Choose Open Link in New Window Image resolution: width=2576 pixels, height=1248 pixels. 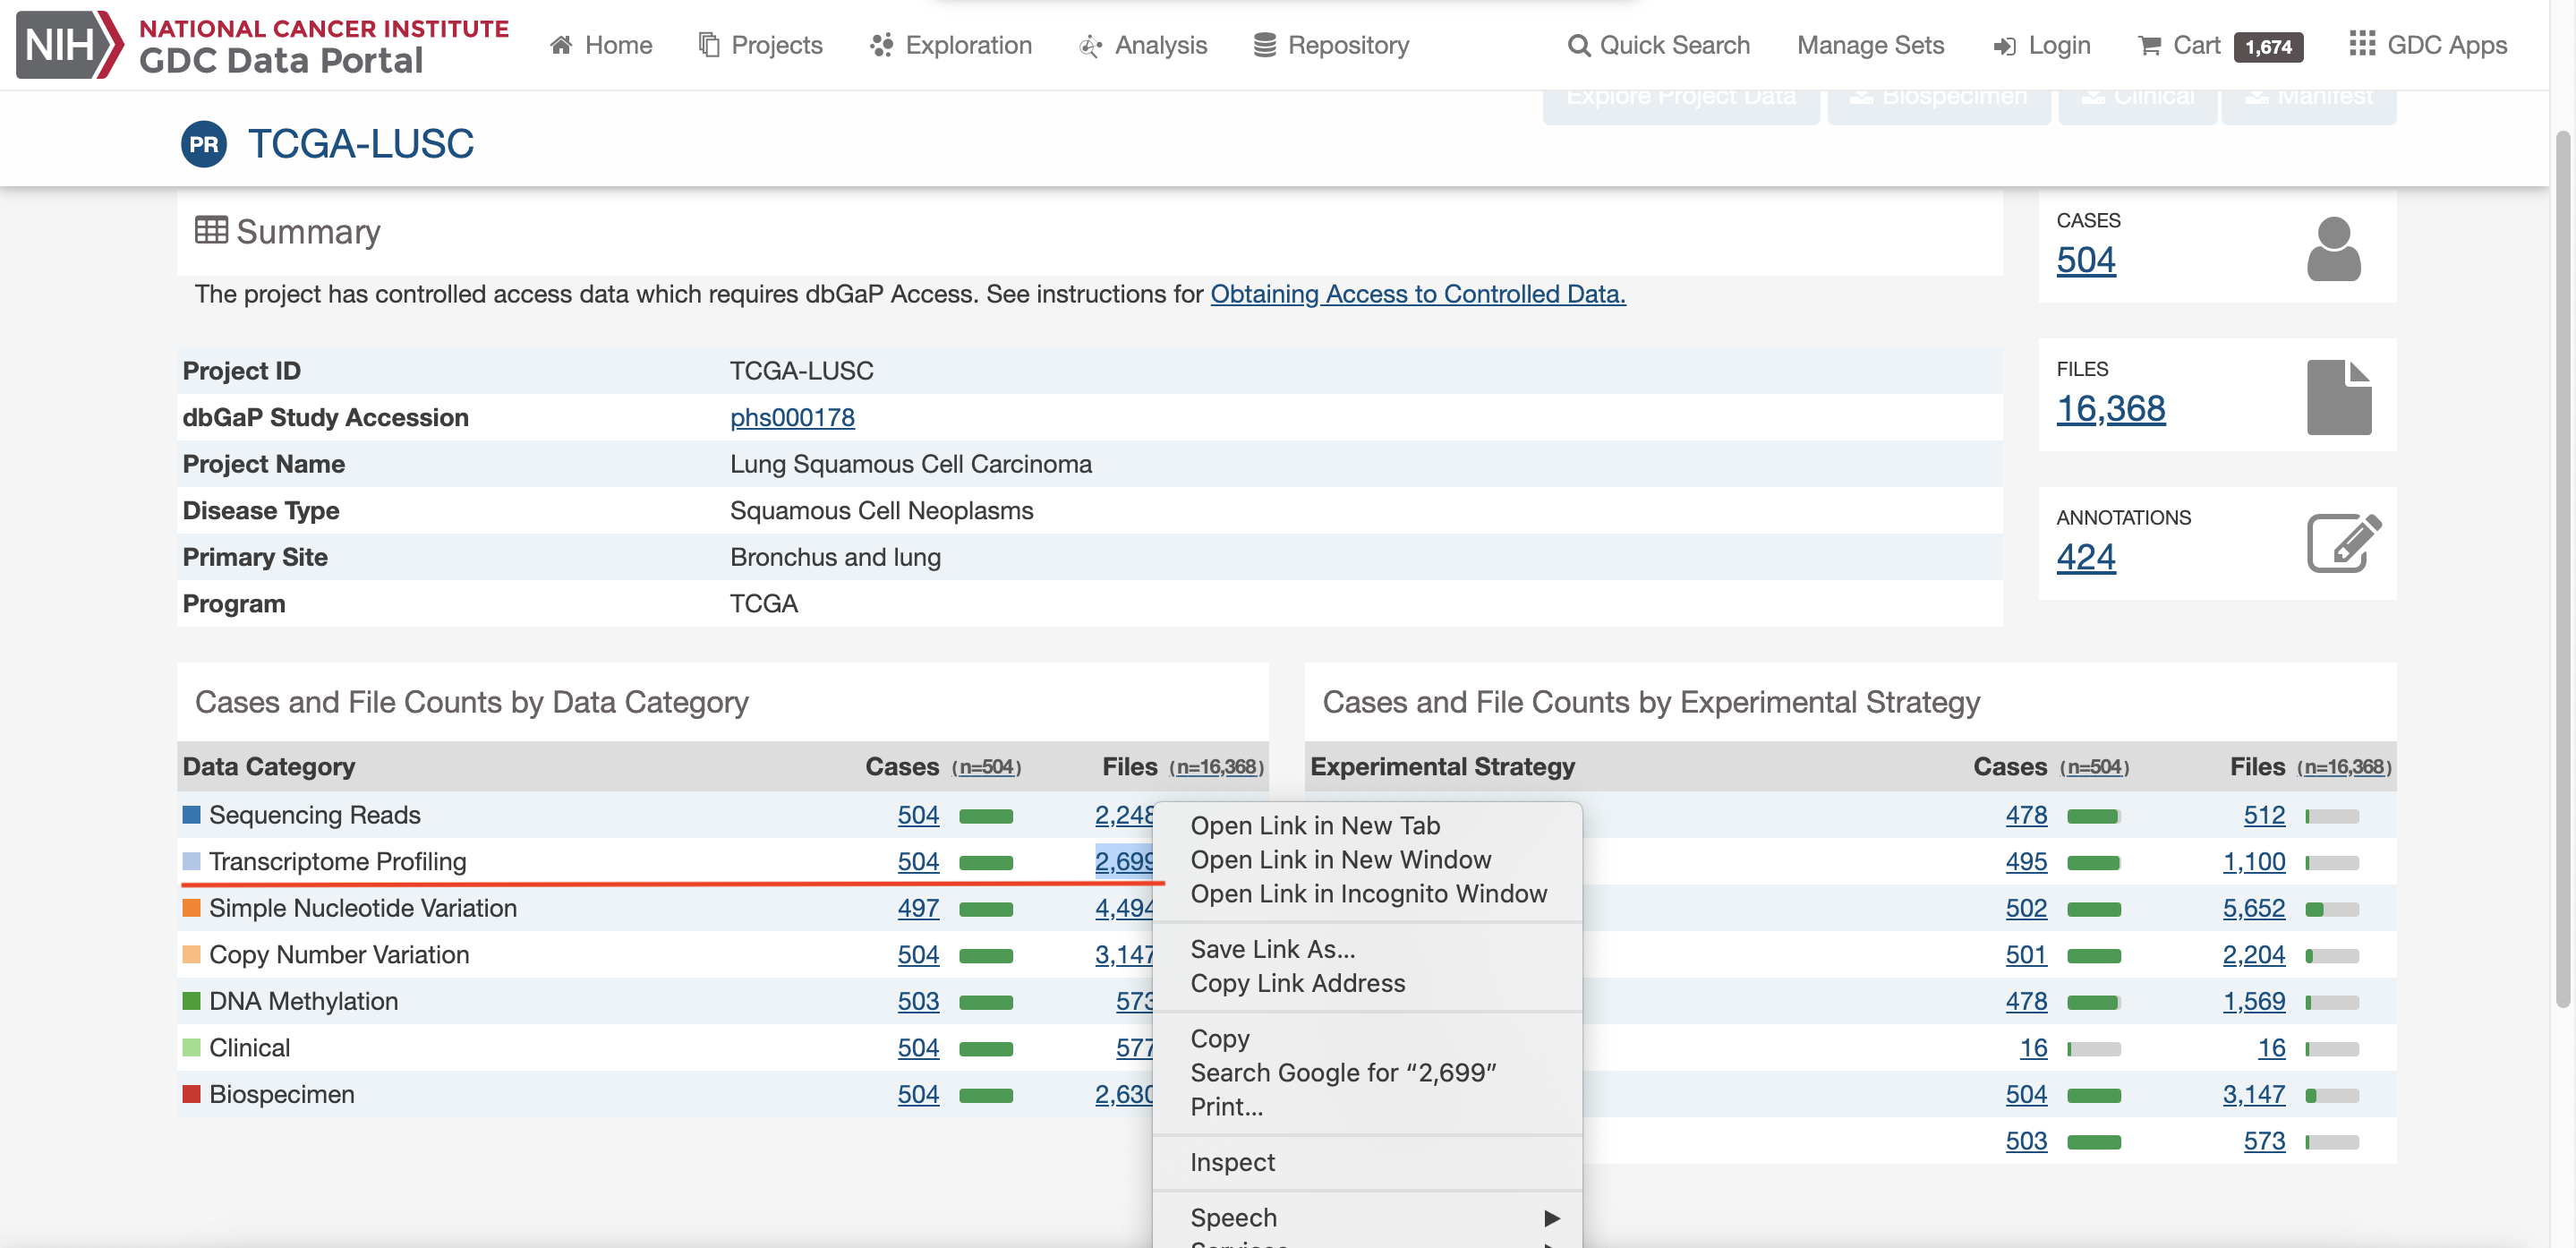coord(1367,859)
